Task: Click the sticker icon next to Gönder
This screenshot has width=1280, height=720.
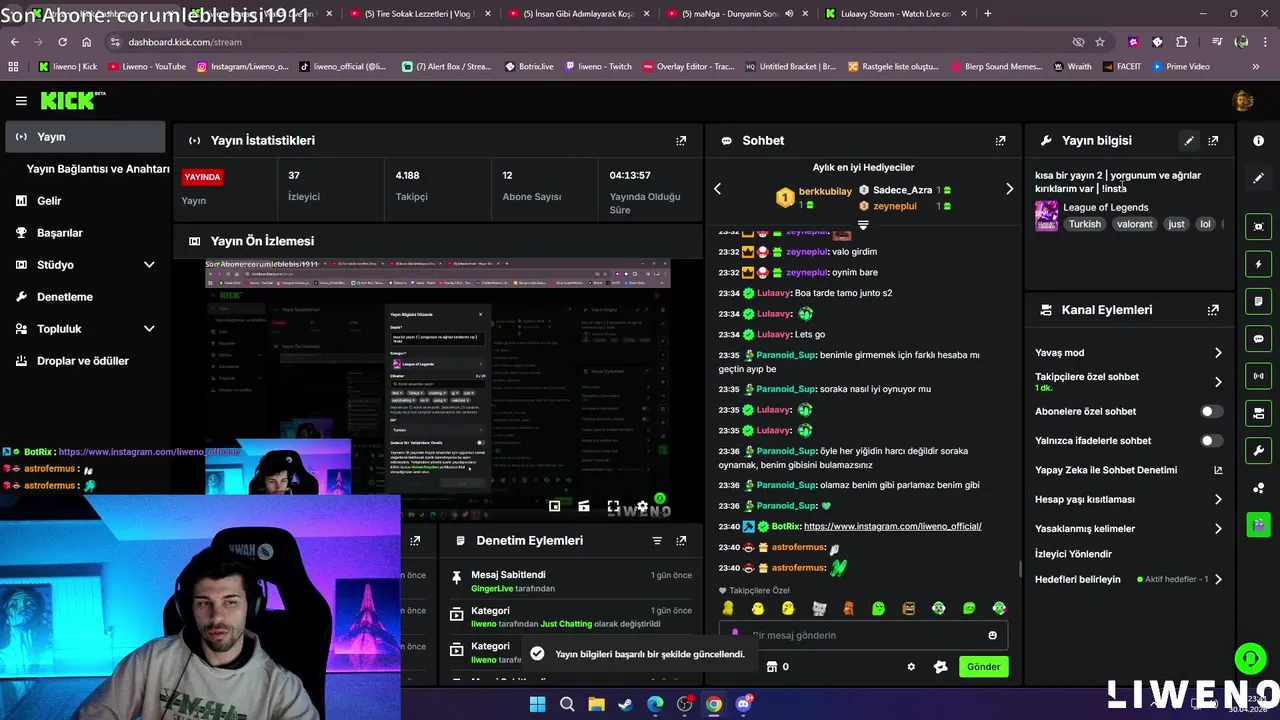Action: point(940,667)
